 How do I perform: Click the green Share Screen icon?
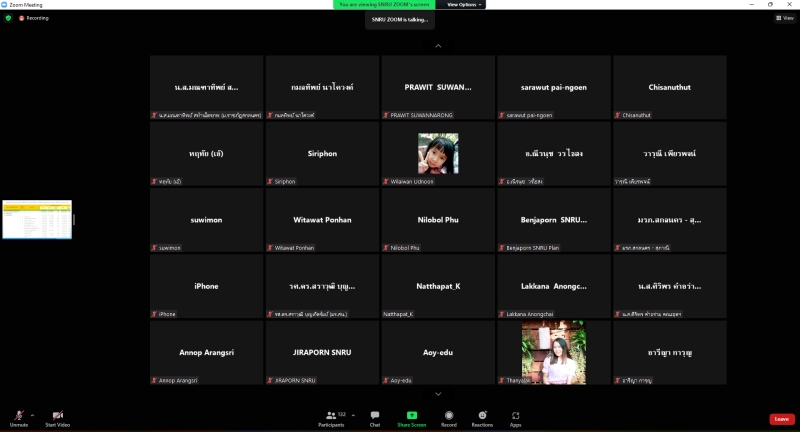point(411,415)
